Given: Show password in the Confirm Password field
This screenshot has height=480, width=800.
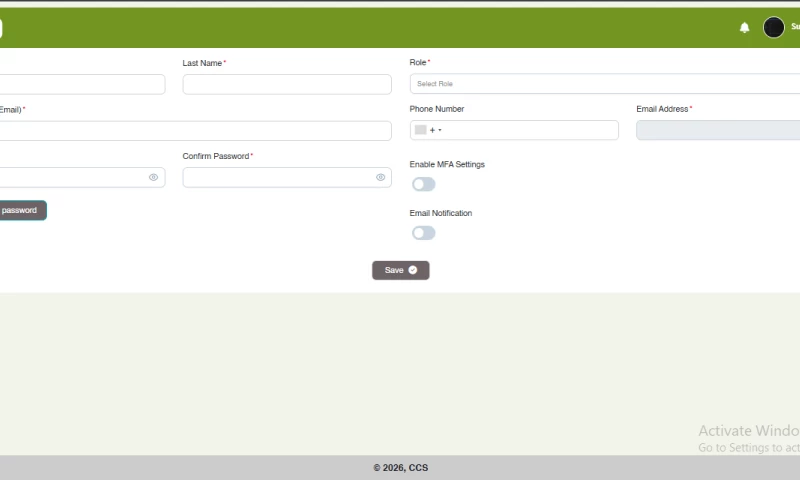Looking at the screenshot, I should pos(380,178).
